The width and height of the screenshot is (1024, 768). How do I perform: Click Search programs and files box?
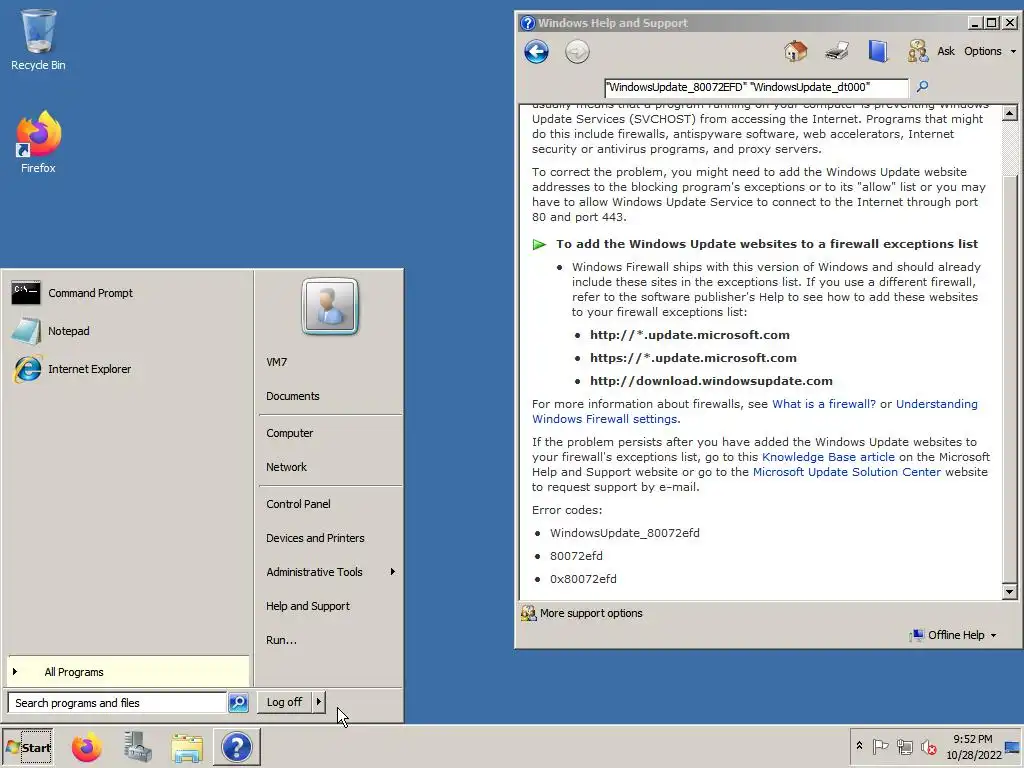(x=118, y=703)
